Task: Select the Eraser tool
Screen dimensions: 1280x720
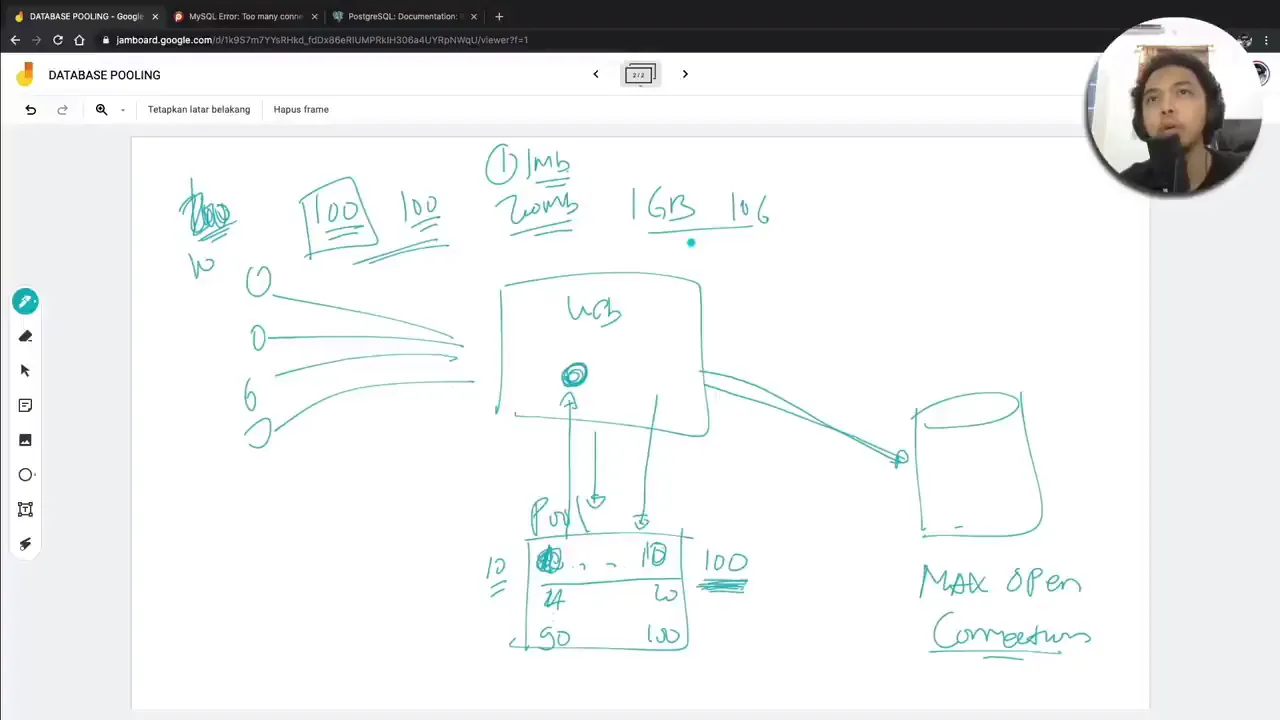Action: click(26, 336)
